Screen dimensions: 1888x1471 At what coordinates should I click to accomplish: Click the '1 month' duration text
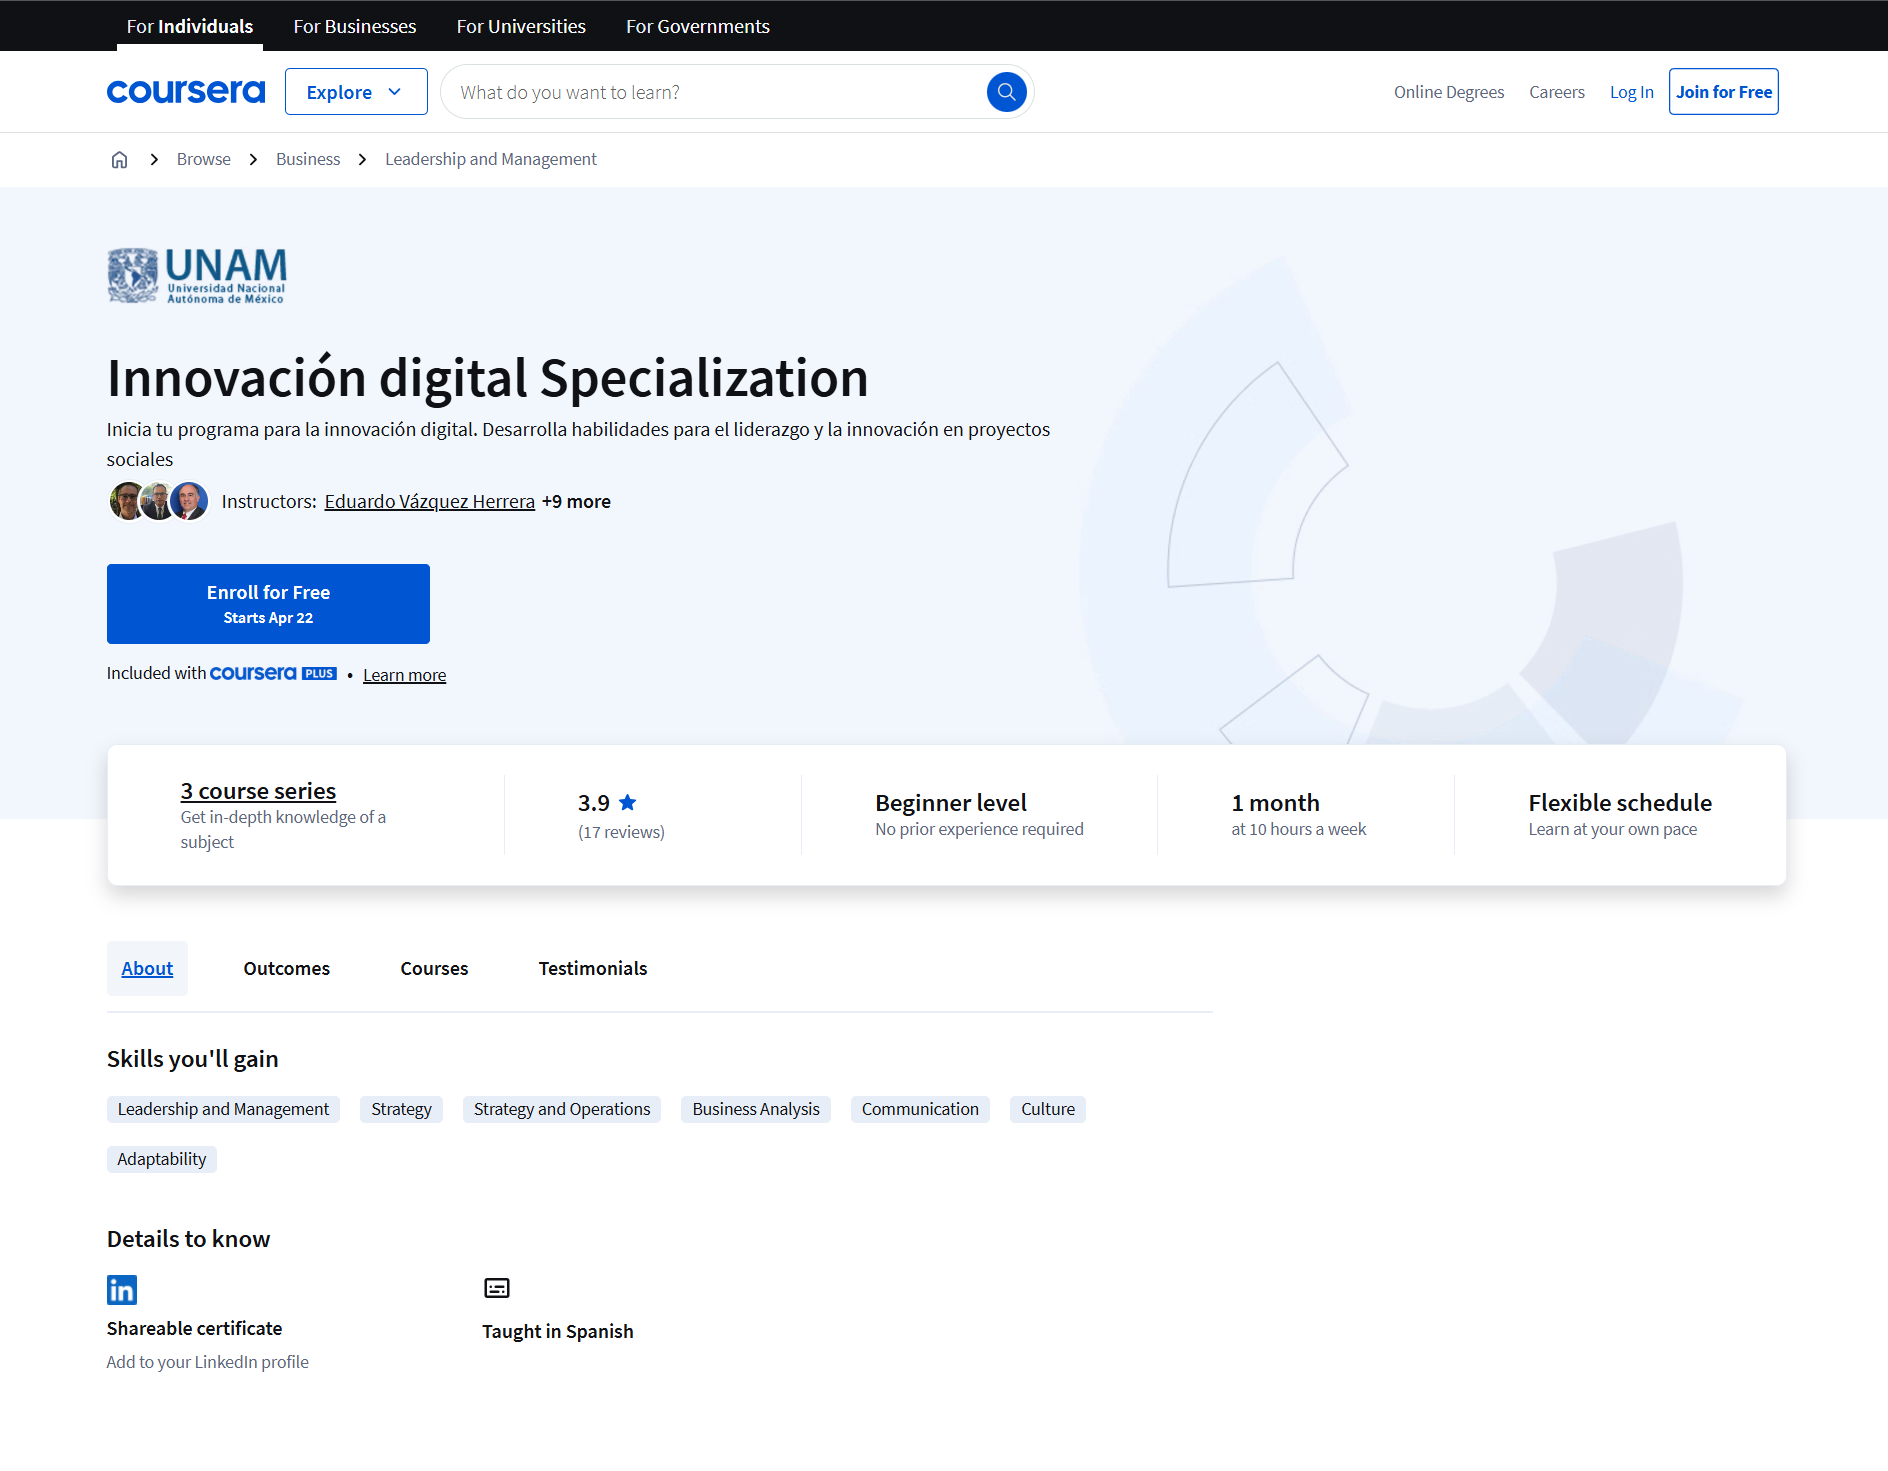click(x=1275, y=803)
